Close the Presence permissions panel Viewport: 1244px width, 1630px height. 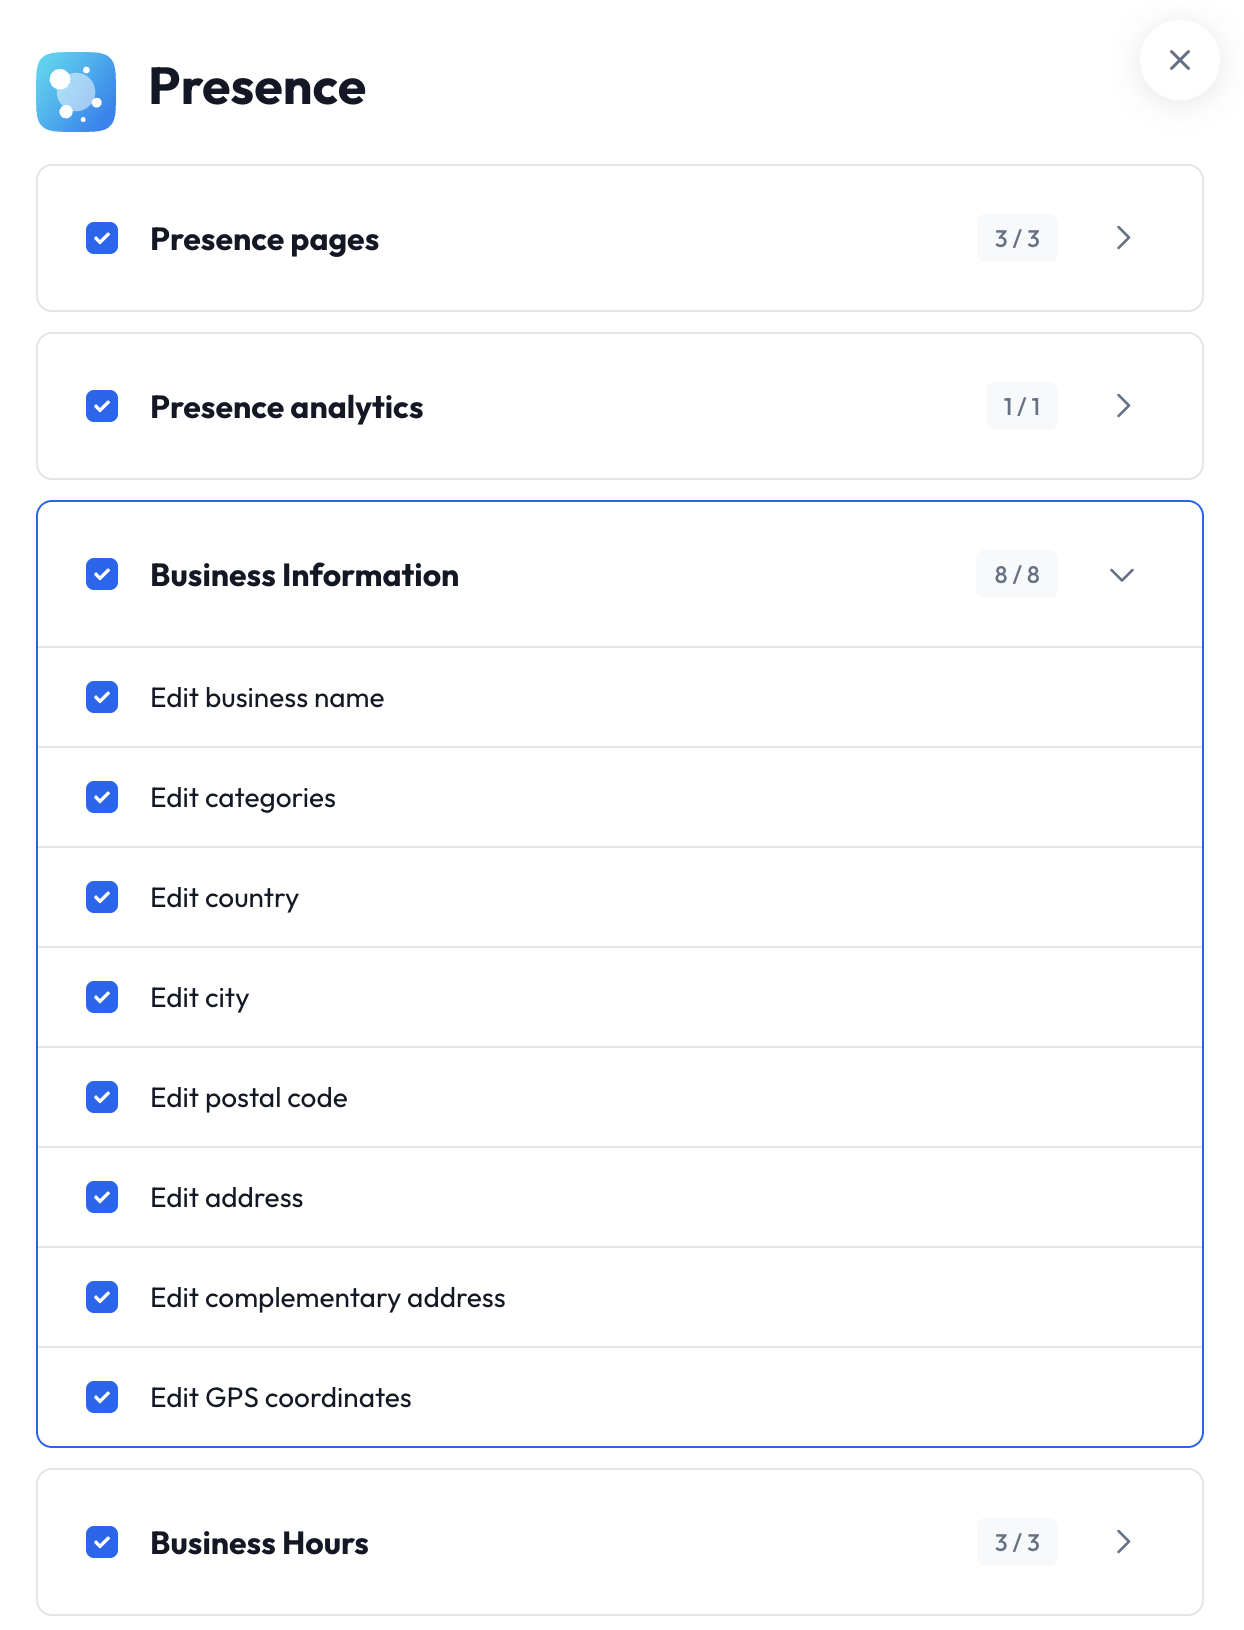pyautogui.click(x=1180, y=60)
